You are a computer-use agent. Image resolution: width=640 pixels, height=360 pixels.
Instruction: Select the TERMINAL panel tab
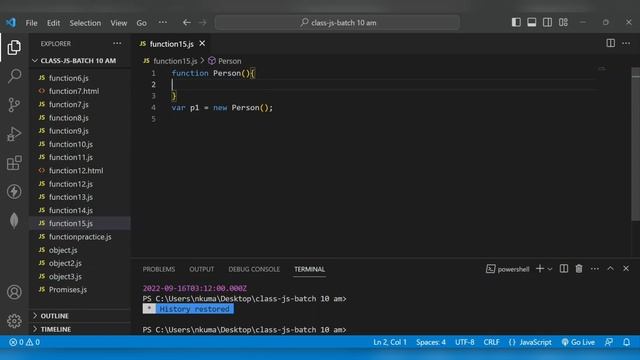click(x=309, y=269)
